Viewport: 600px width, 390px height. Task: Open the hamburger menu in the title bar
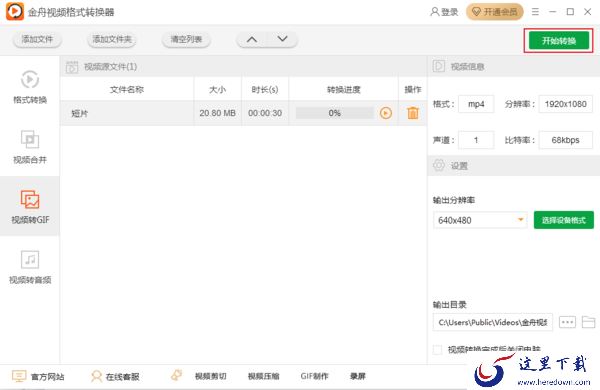point(535,12)
